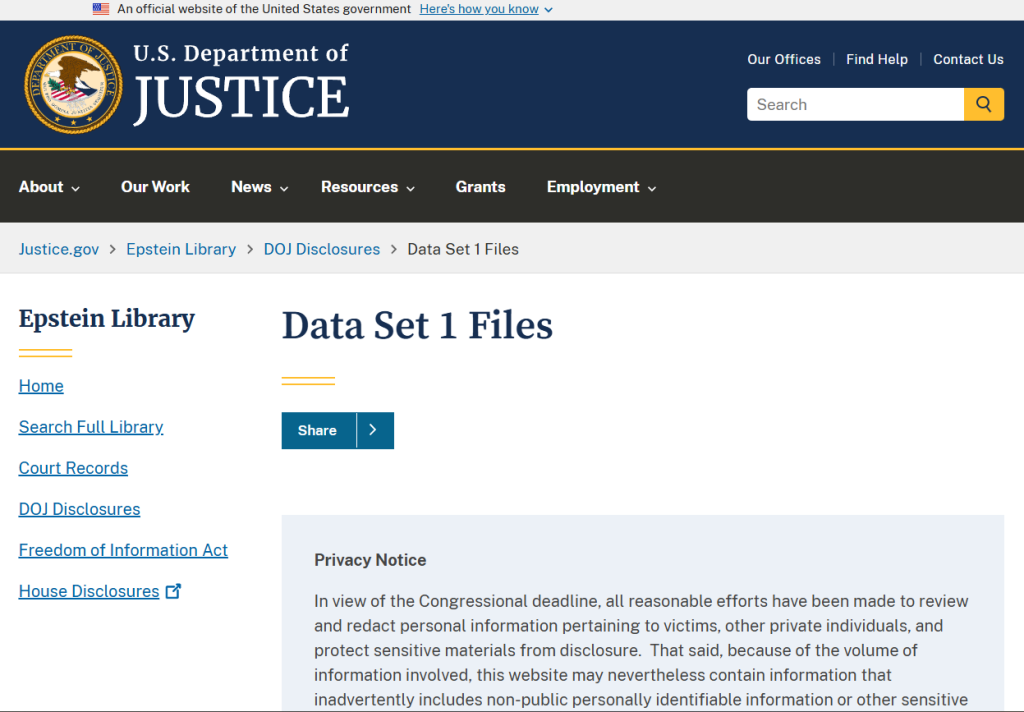Open the Epstein Library breadcrumb link
Image resolution: width=1024 pixels, height=712 pixels.
click(x=181, y=249)
